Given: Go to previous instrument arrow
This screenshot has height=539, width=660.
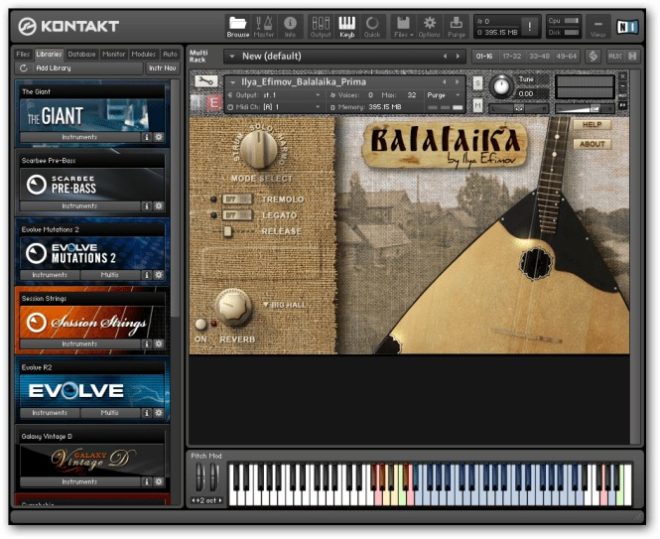Looking at the screenshot, I should pyautogui.click(x=444, y=82).
